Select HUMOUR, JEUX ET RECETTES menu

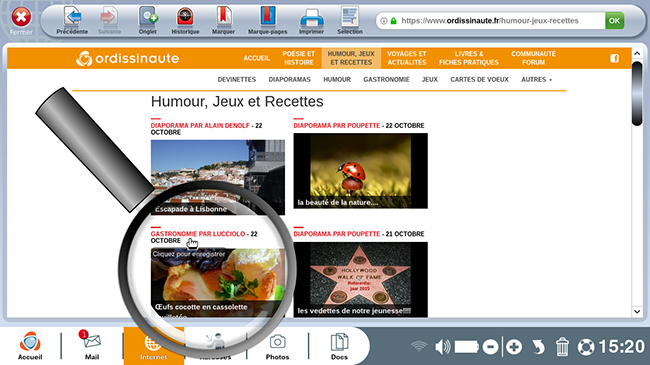tap(351, 58)
